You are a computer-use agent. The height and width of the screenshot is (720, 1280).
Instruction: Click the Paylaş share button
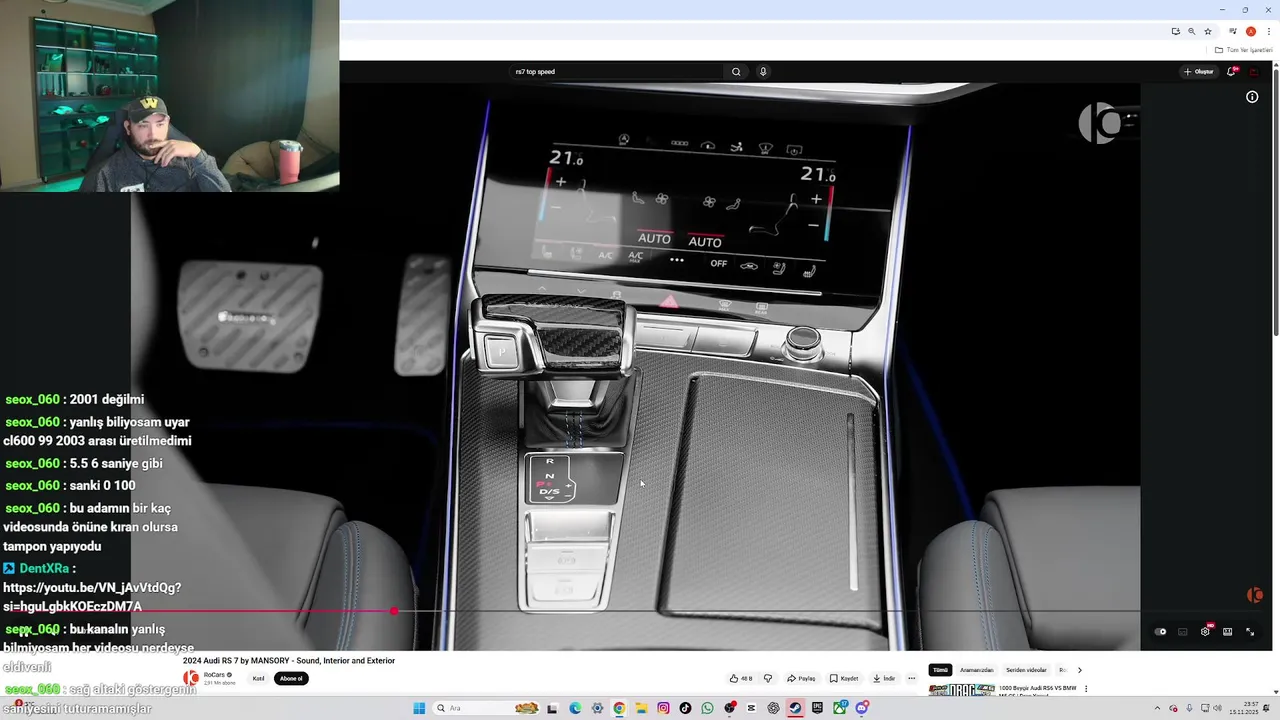pyautogui.click(x=801, y=678)
